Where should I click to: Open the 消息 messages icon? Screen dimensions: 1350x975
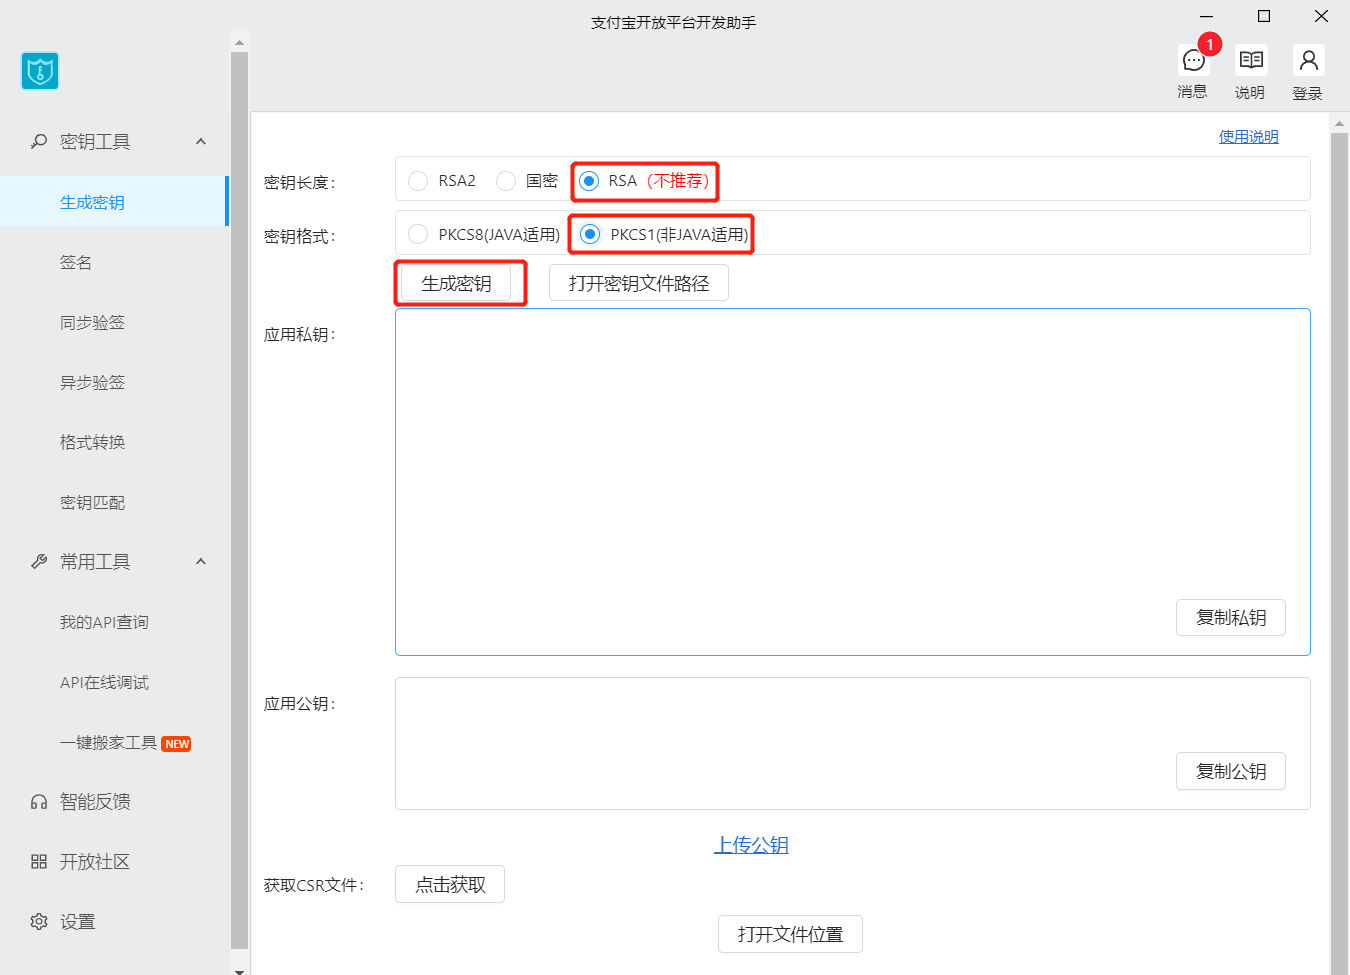pyautogui.click(x=1193, y=60)
